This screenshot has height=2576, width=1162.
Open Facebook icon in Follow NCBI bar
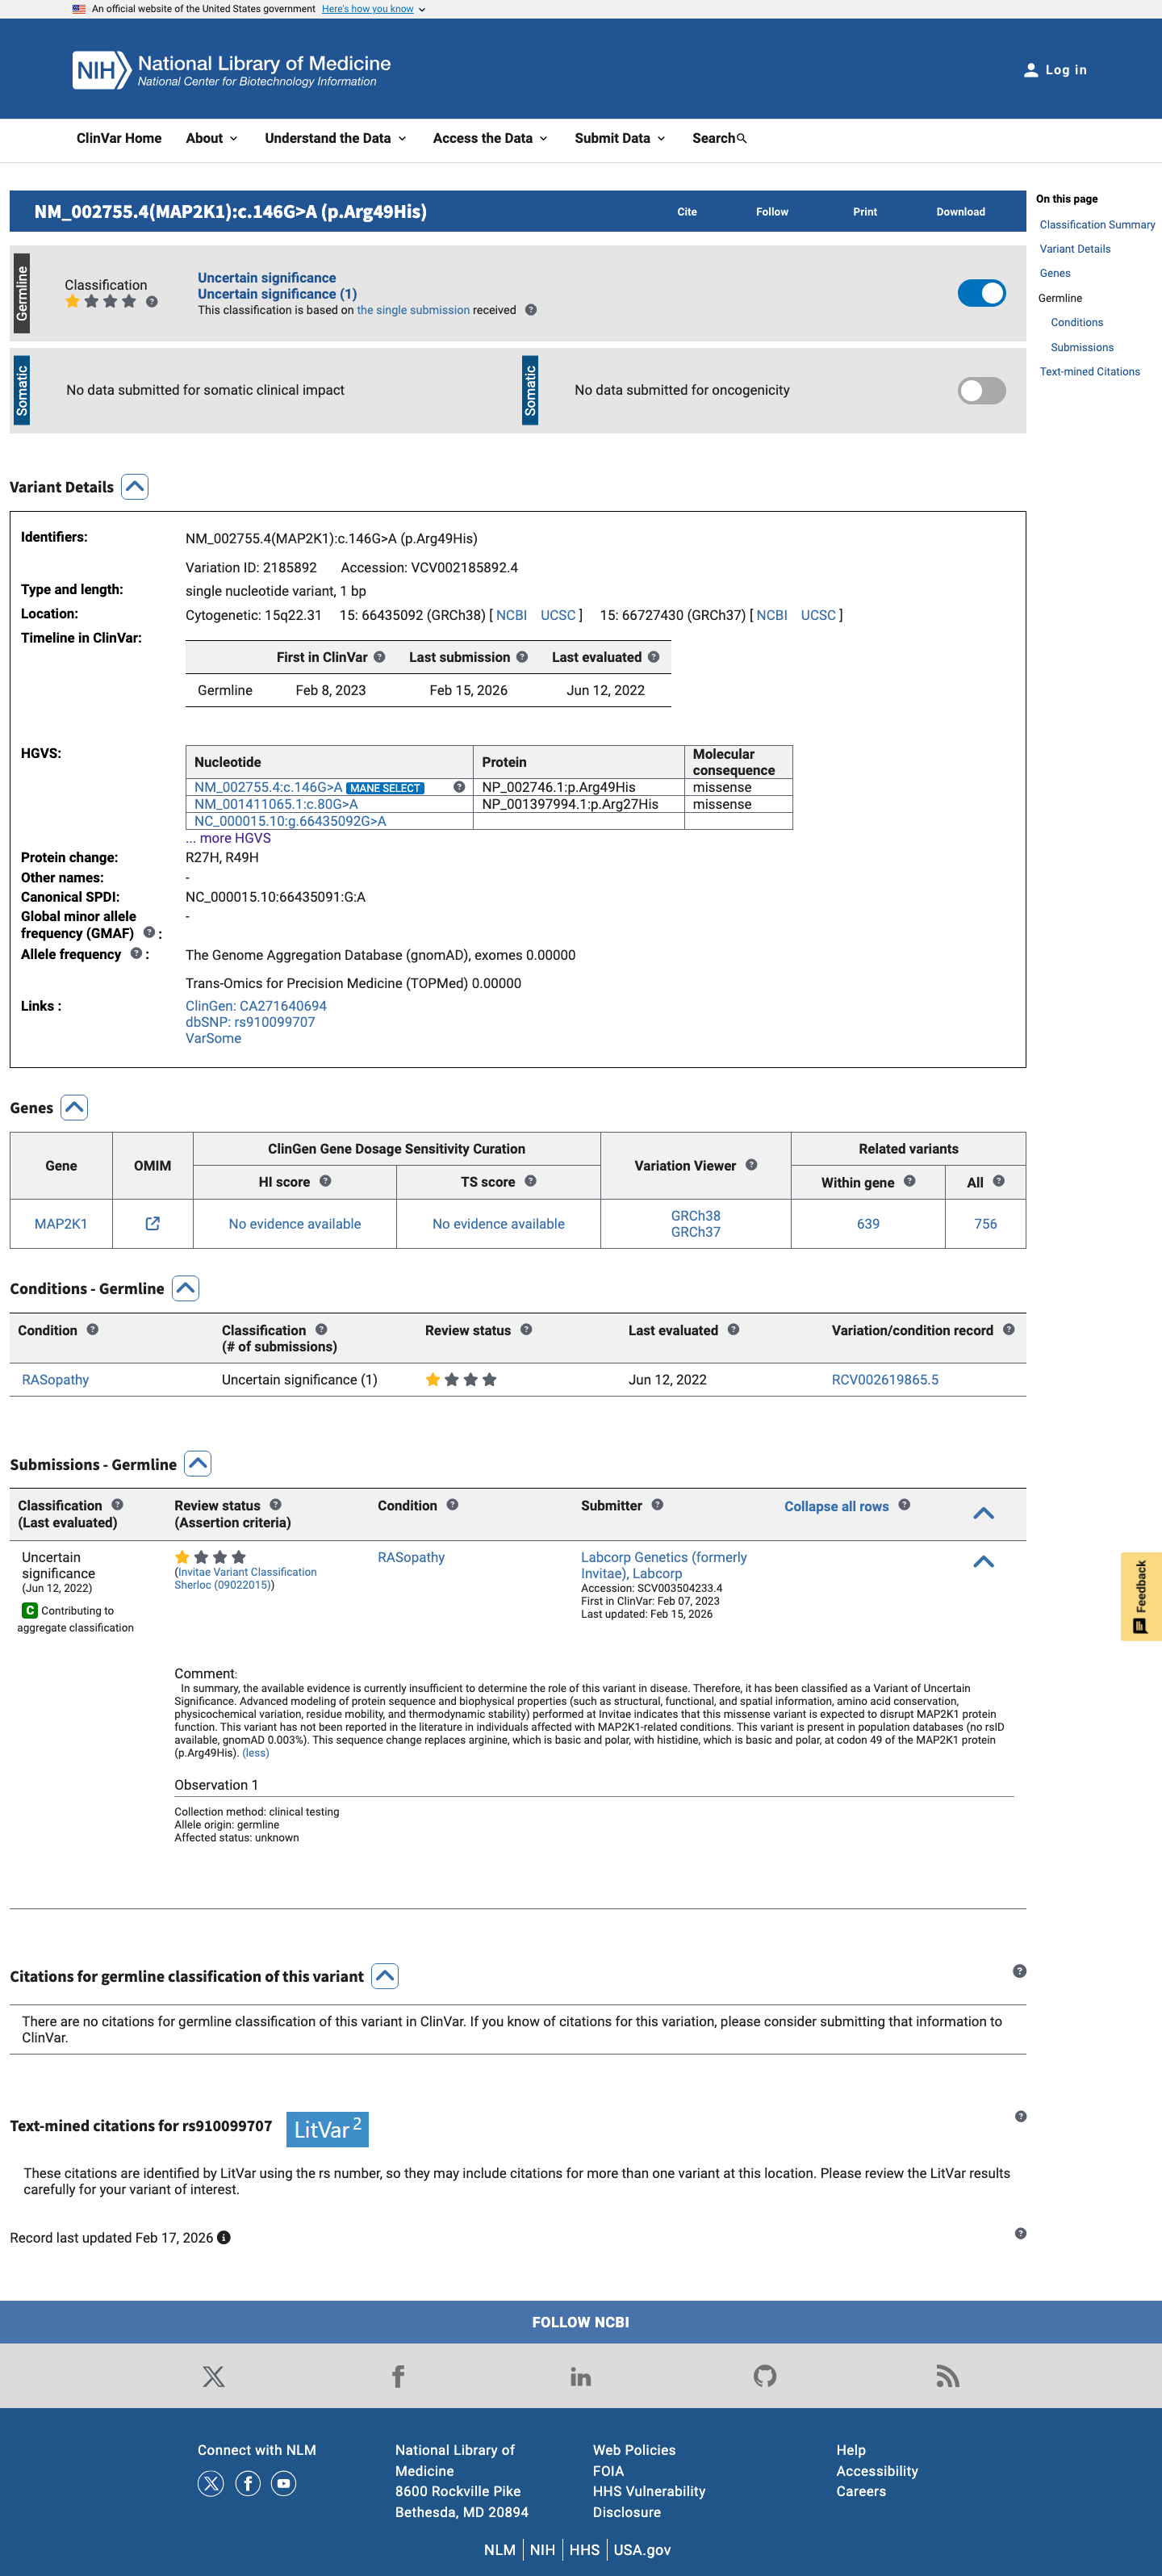point(398,2376)
